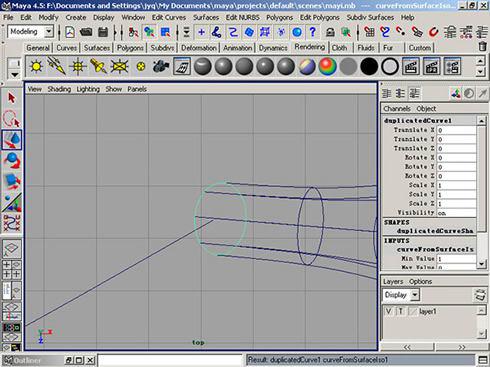Toggle snap to curve magnet icon
Image resolution: width=490 pixels, height=367 pixels.
point(385,32)
